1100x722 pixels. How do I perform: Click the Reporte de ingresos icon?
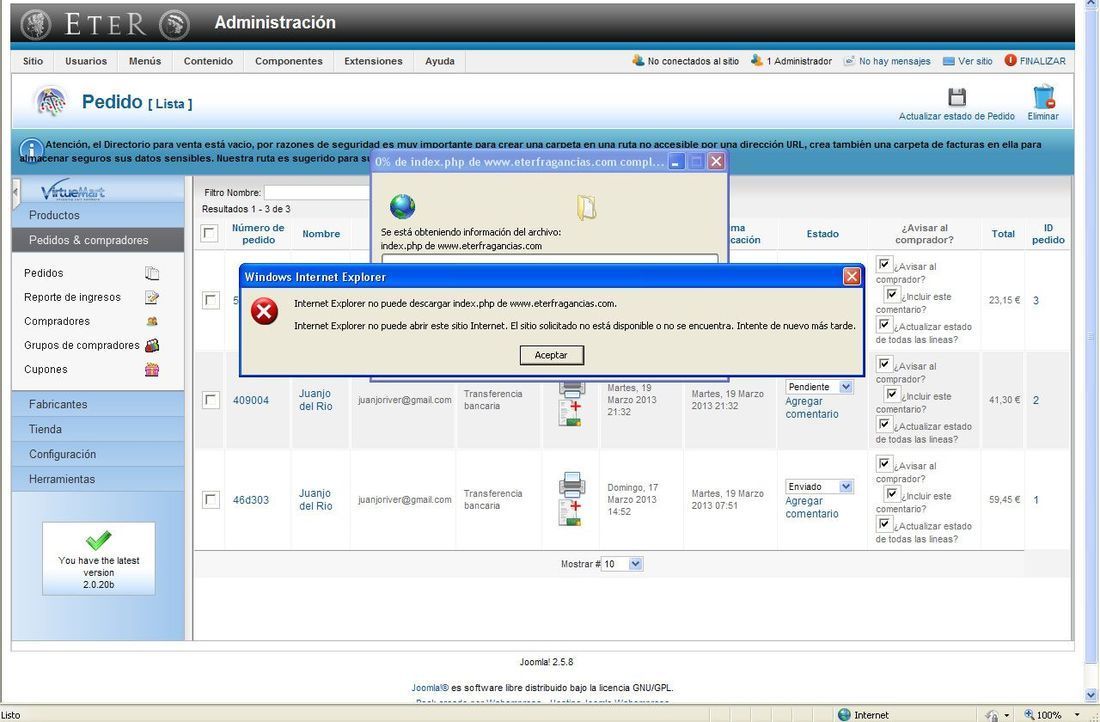[152, 297]
